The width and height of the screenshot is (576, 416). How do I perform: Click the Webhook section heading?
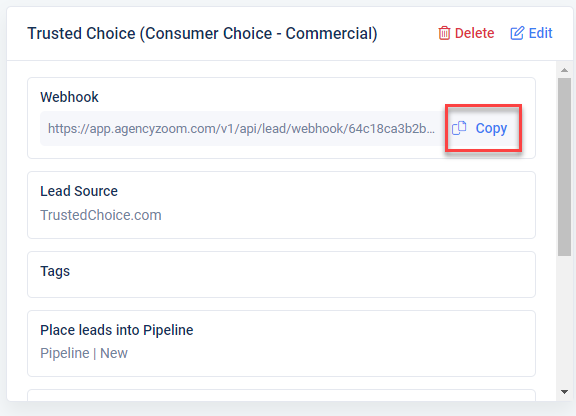(69, 97)
